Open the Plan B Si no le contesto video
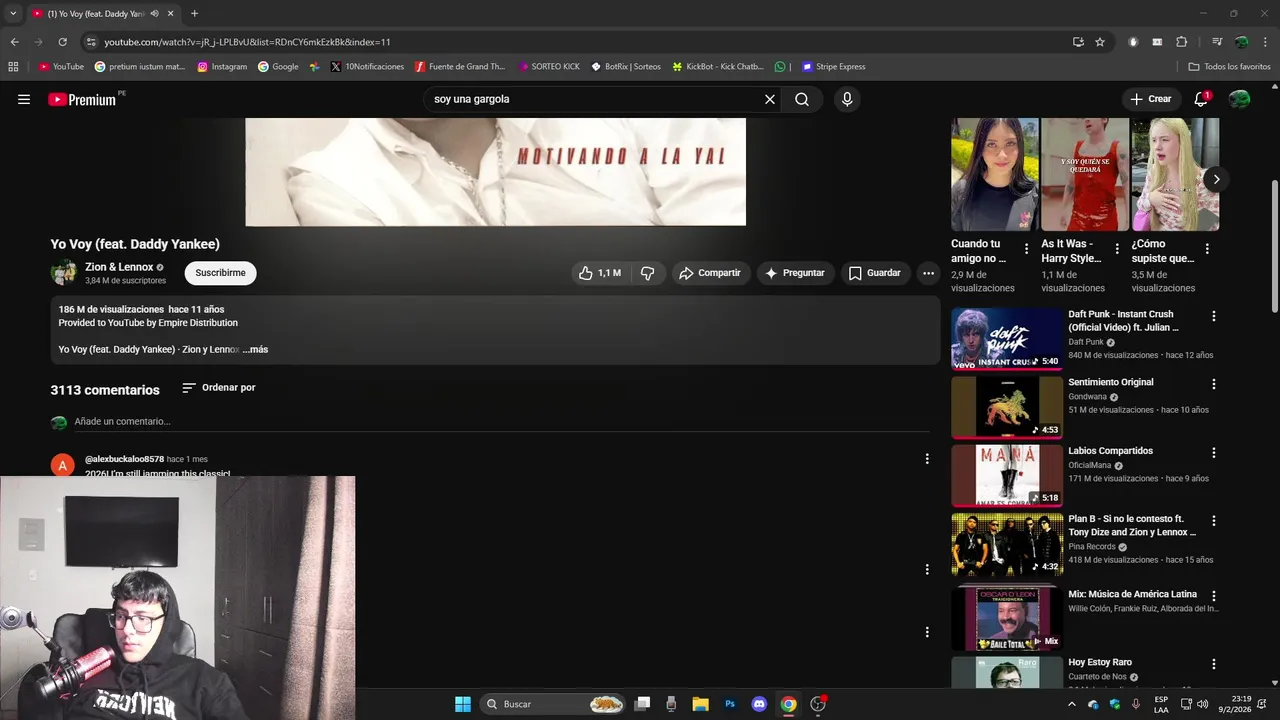 pyautogui.click(x=1007, y=544)
